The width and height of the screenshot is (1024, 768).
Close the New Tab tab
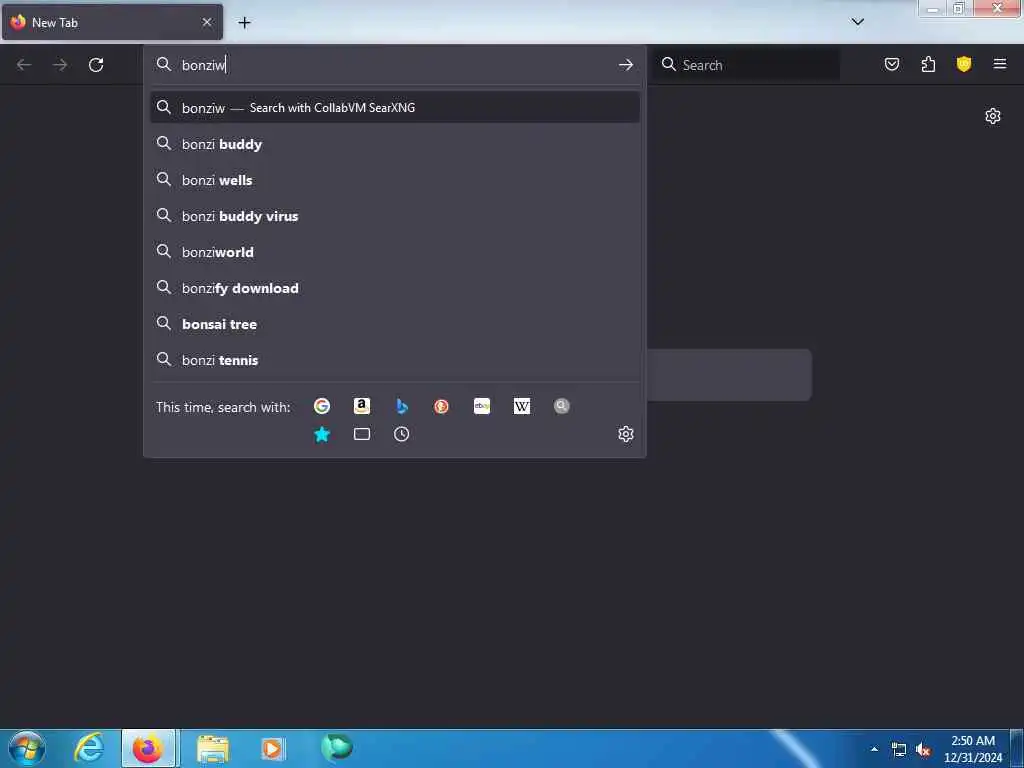click(x=207, y=23)
